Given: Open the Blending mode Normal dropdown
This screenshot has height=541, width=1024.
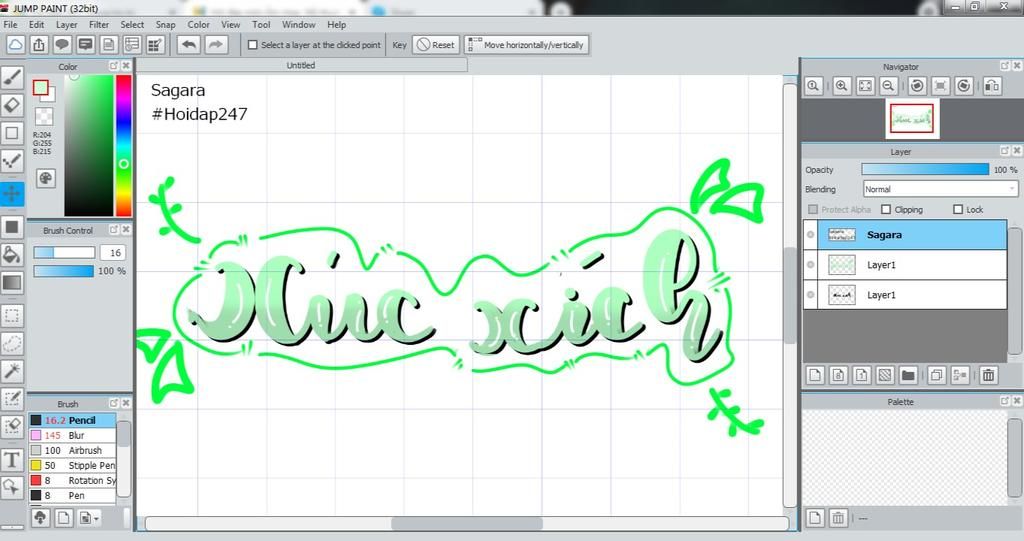Looking at the screenshot, I should [x=940, y=189].
